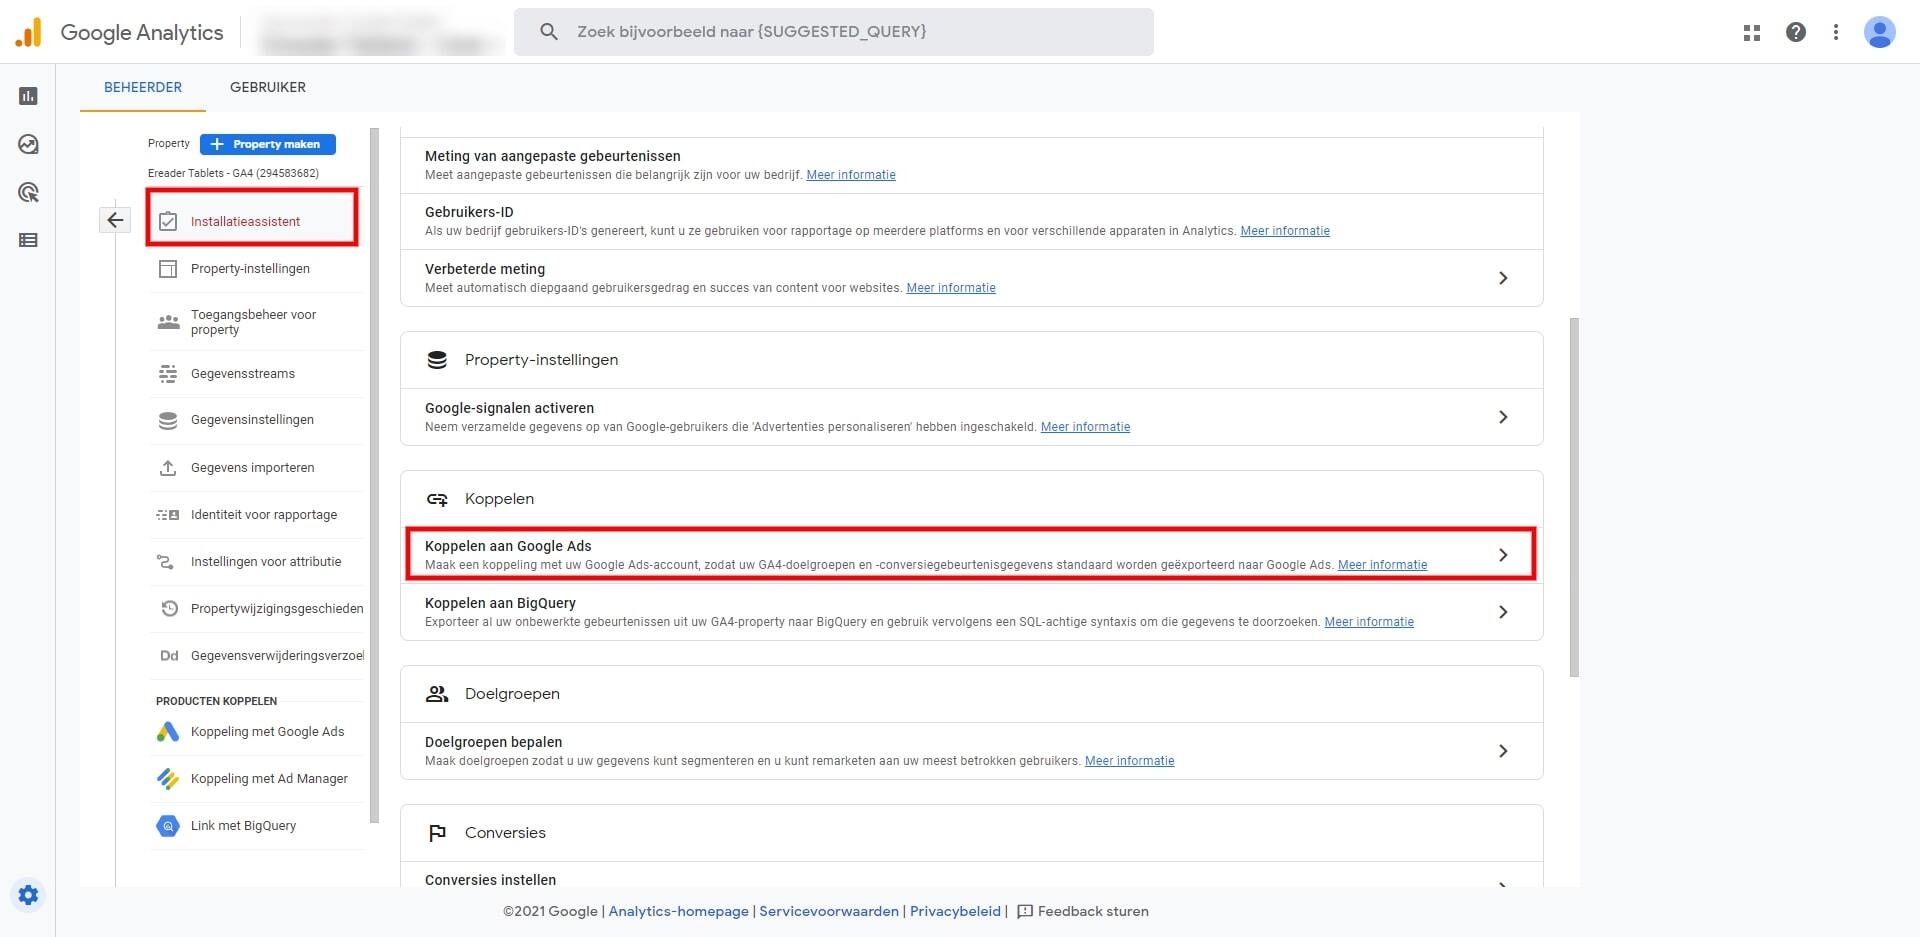Screen dimensions: 1920x937
Task: Click the main content vertical scrollbar
Action: [x=1574, y=498]
